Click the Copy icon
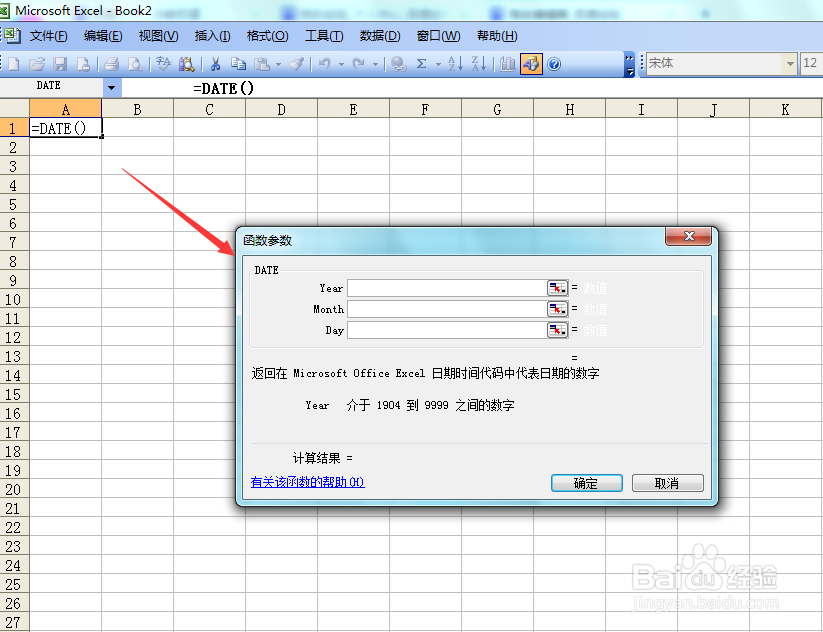The height and width of the screenshot is (632, 823). [238, 64]
